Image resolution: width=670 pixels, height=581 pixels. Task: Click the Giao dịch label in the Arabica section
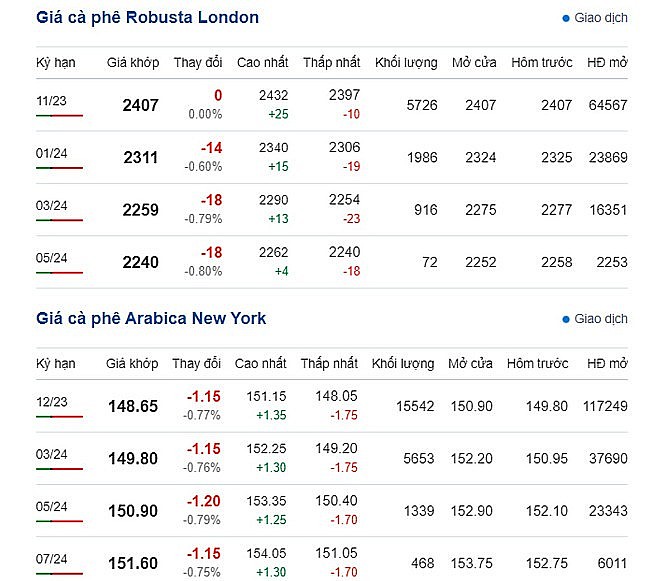601,319
